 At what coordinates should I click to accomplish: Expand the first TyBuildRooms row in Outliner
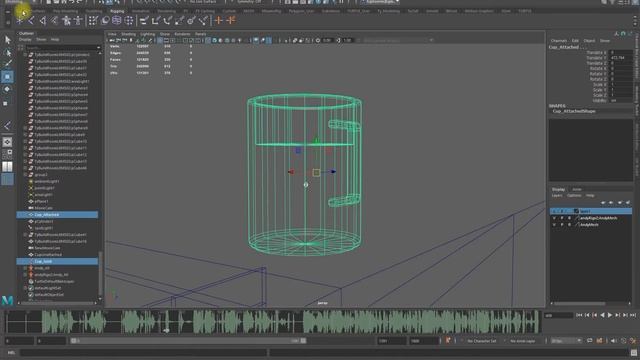coord(25,55)
